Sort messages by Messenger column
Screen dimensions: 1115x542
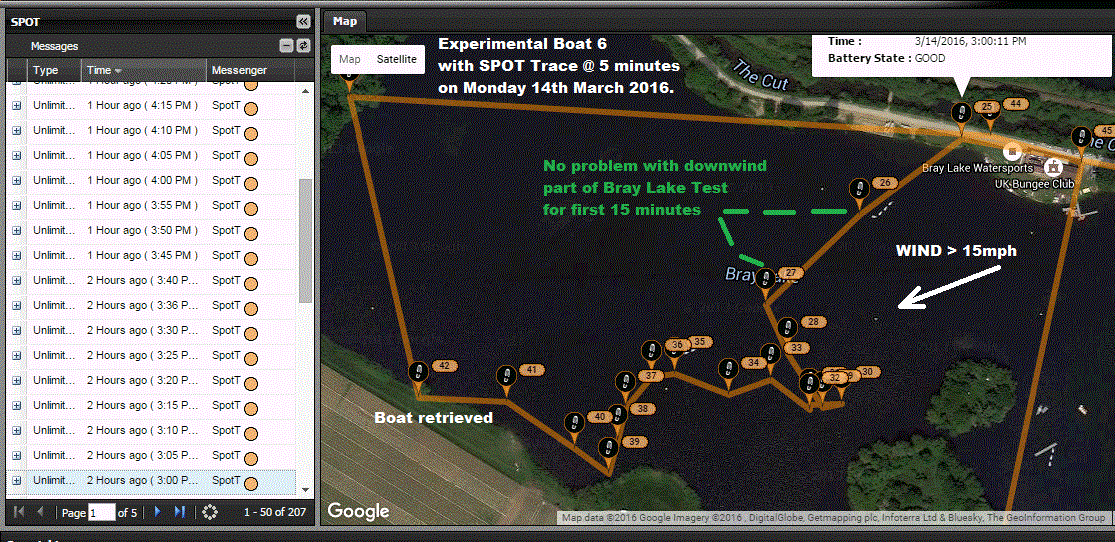tap(250, 70)
